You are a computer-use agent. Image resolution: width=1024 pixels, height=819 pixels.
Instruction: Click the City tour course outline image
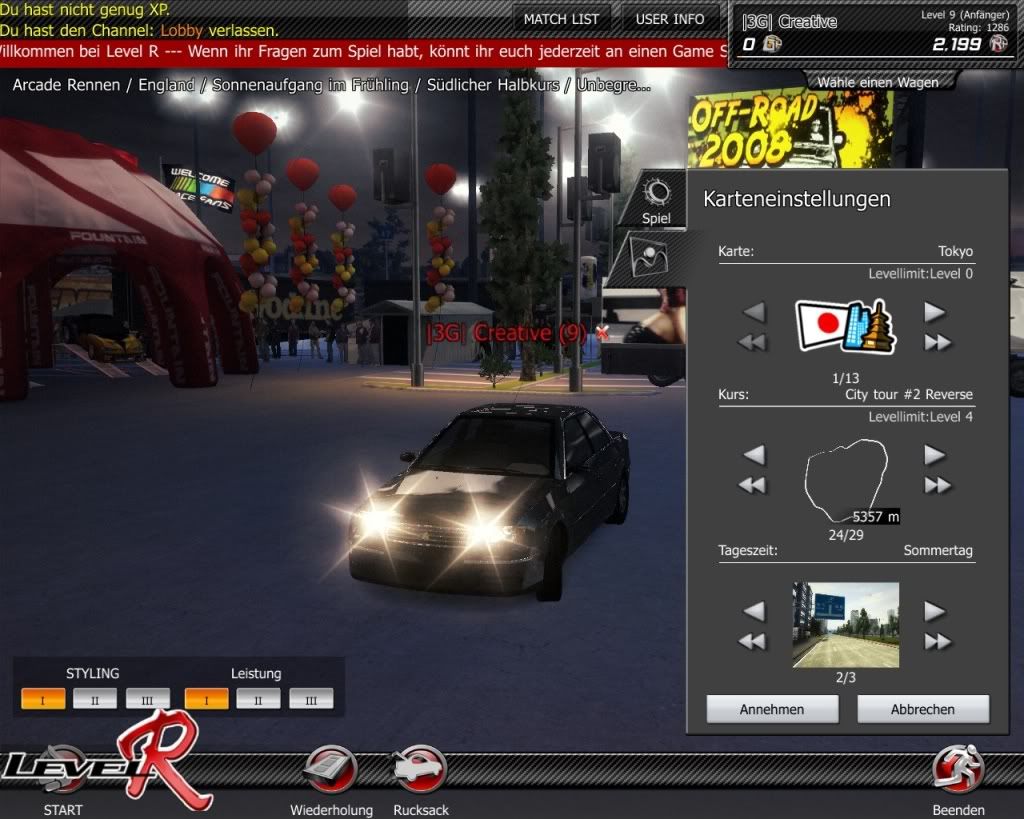pos(845,479)
